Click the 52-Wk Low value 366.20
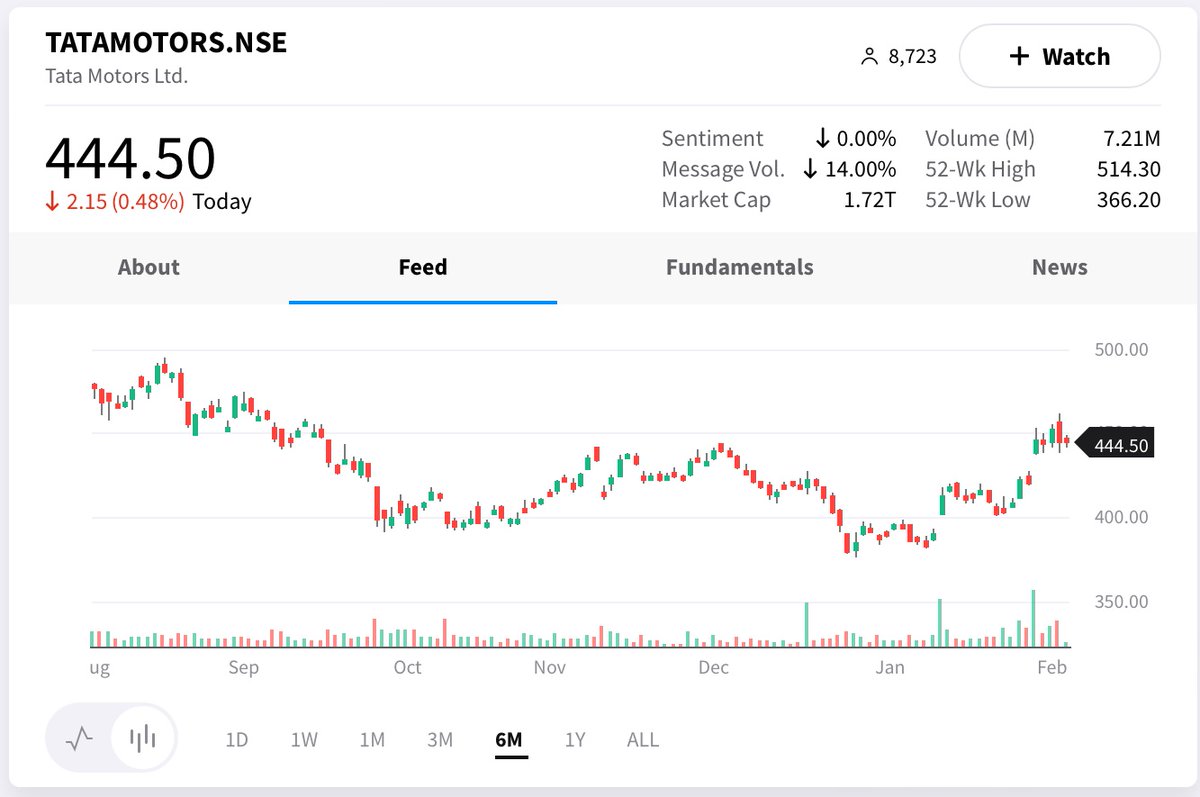 click(1129, 200)
